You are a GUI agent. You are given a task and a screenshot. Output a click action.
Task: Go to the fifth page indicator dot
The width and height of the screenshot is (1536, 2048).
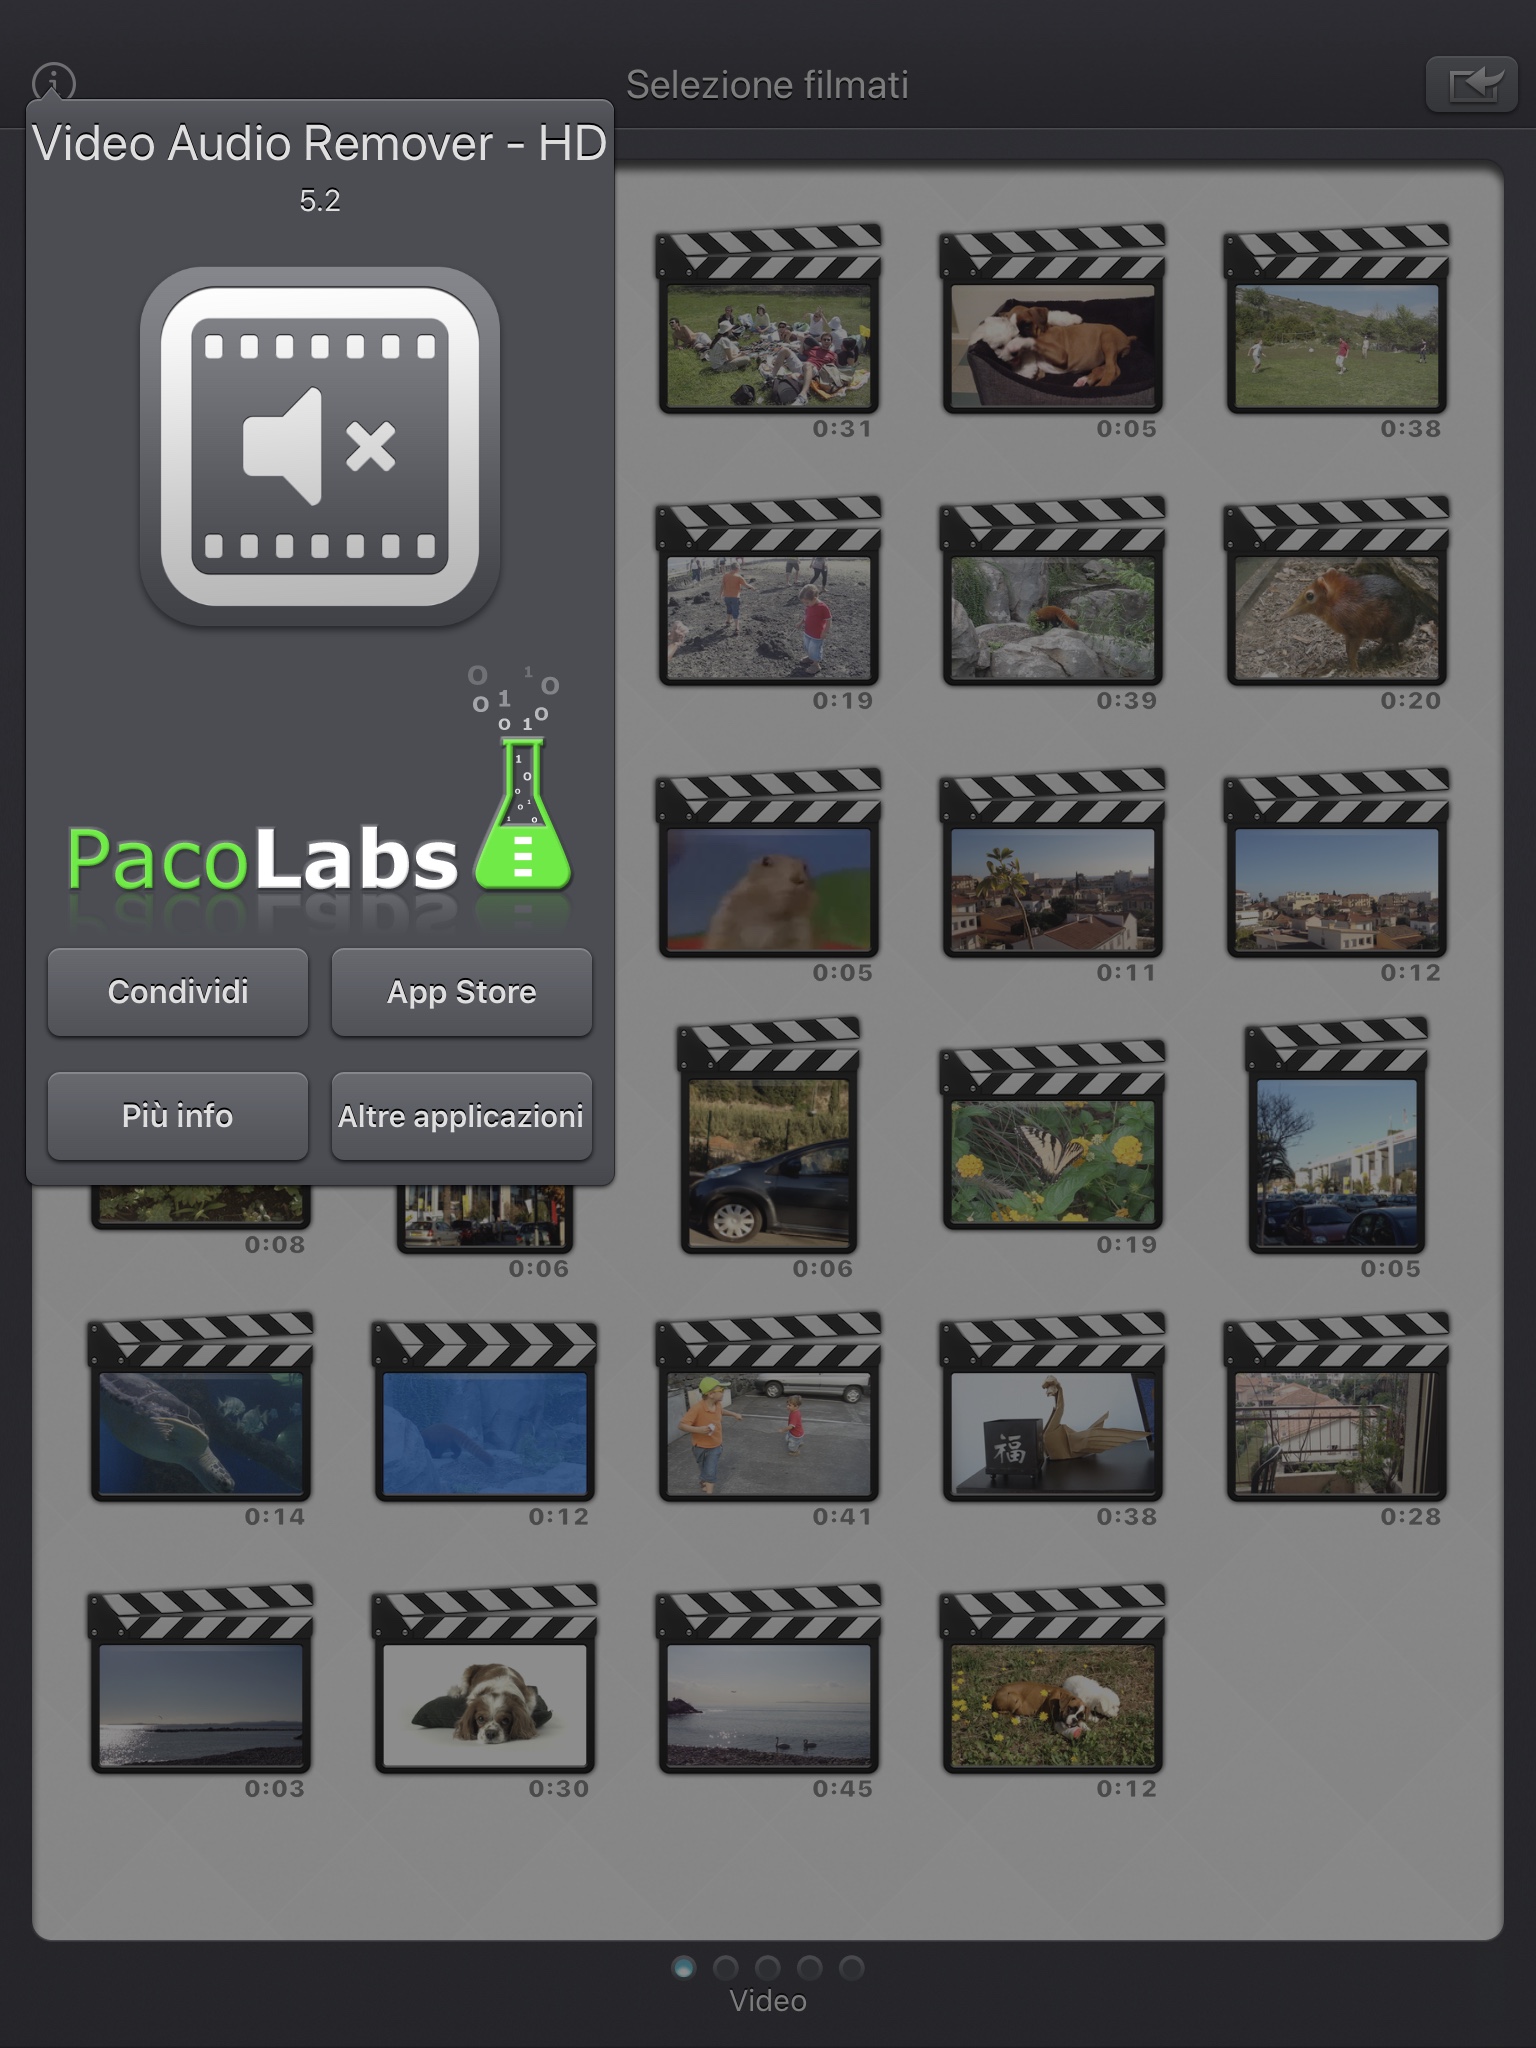point(852,1968)
